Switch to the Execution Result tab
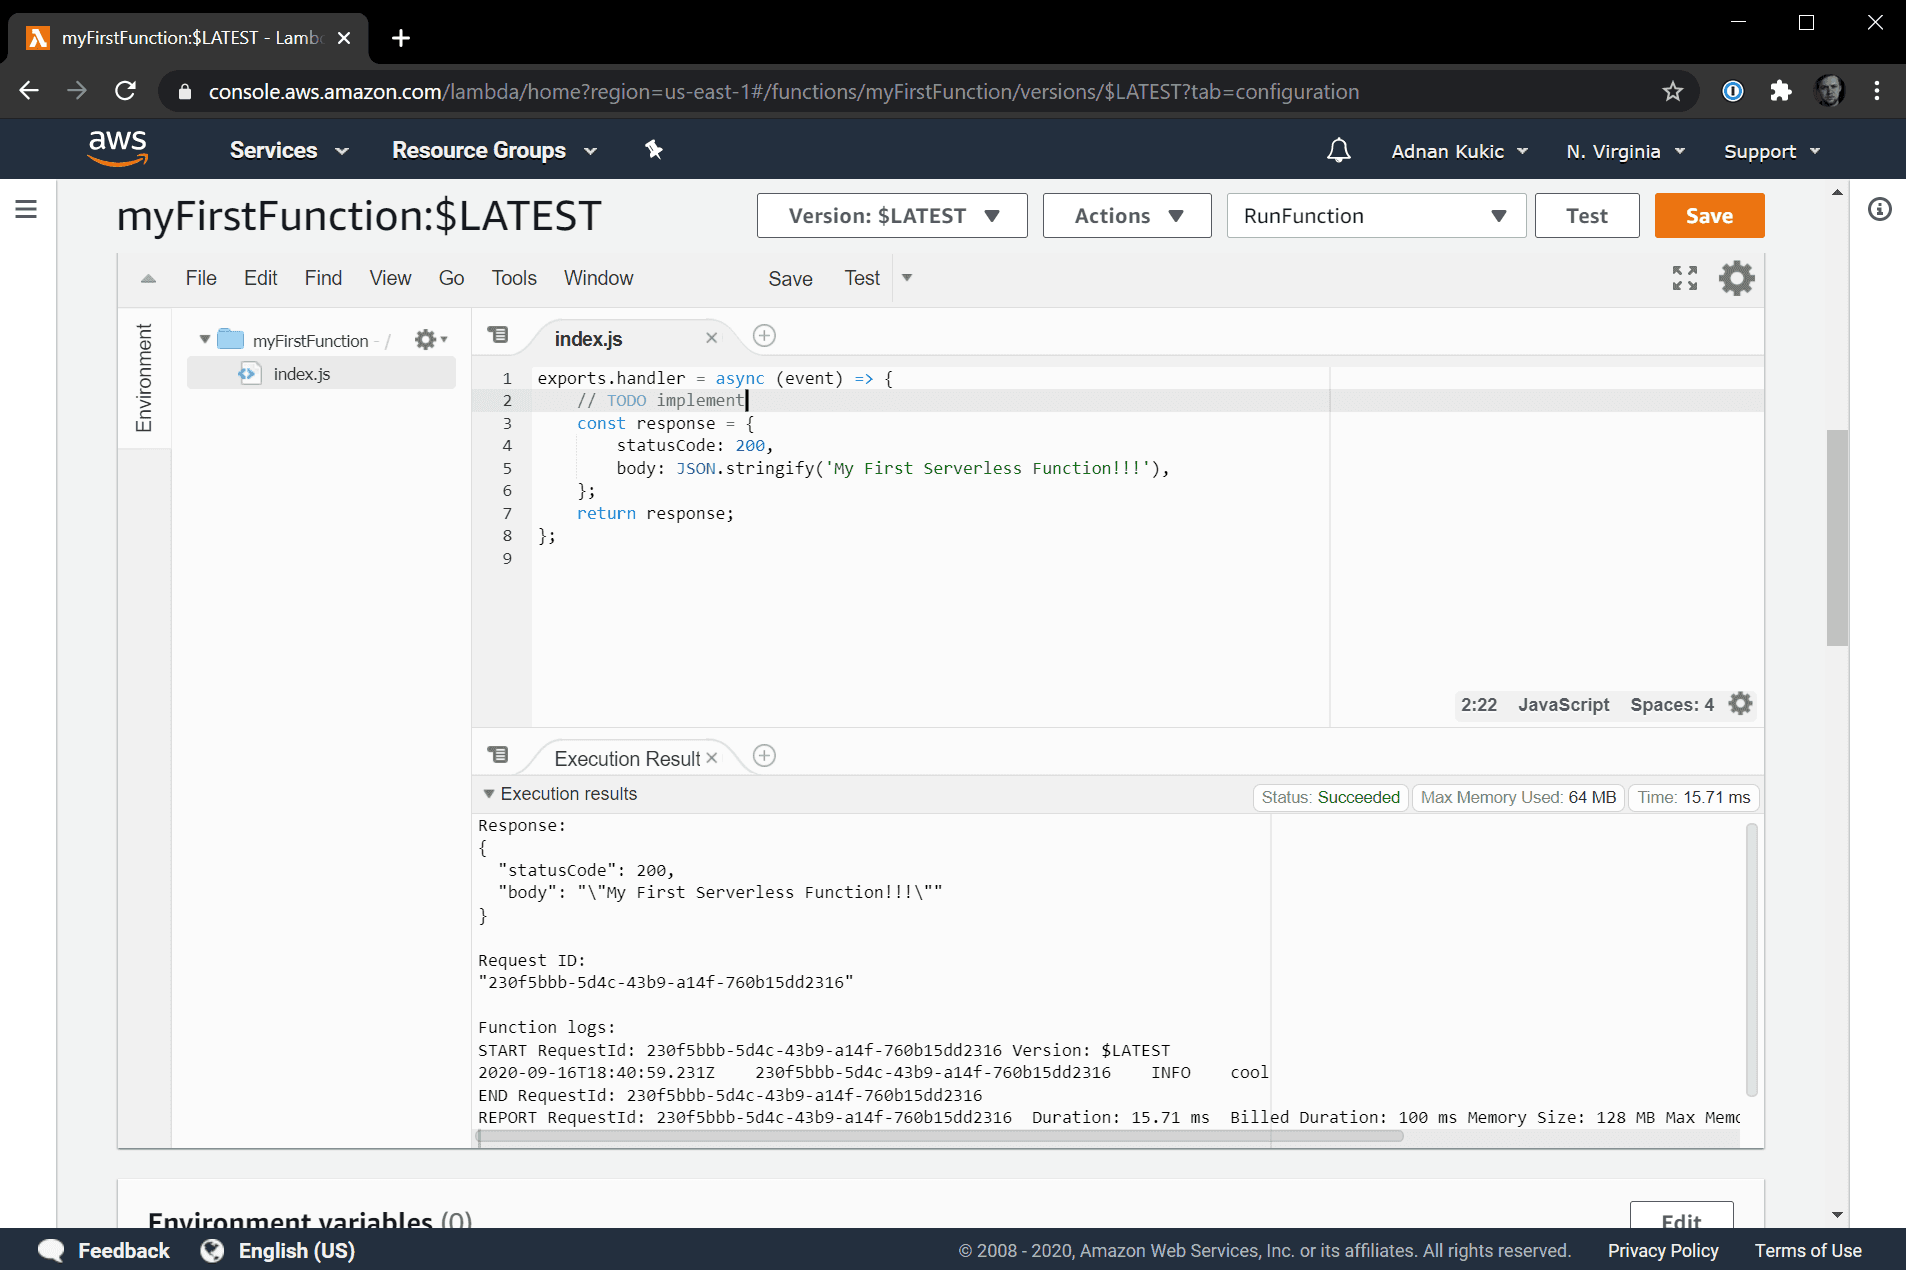The width and height of the screenshot is (1906, 1270). (x=626, y=759)
